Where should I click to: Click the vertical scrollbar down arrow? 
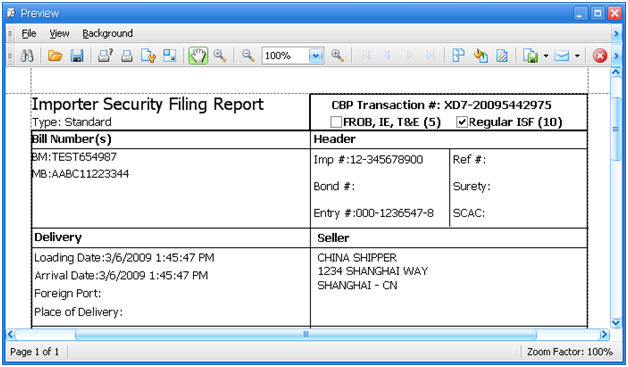(616, 323)
